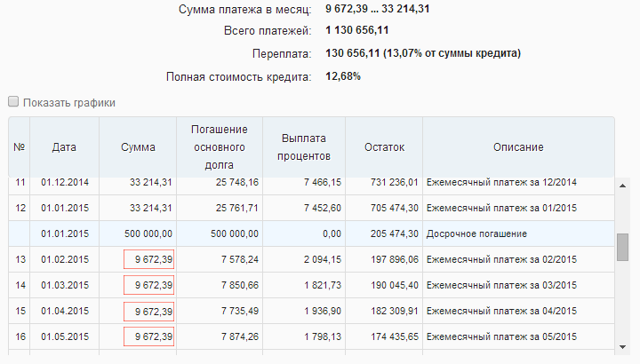This screenshot has height=364, width=640.
Task: Click Ежемесячный платеж за 02/2015
Action: click(x=502, y=259)
